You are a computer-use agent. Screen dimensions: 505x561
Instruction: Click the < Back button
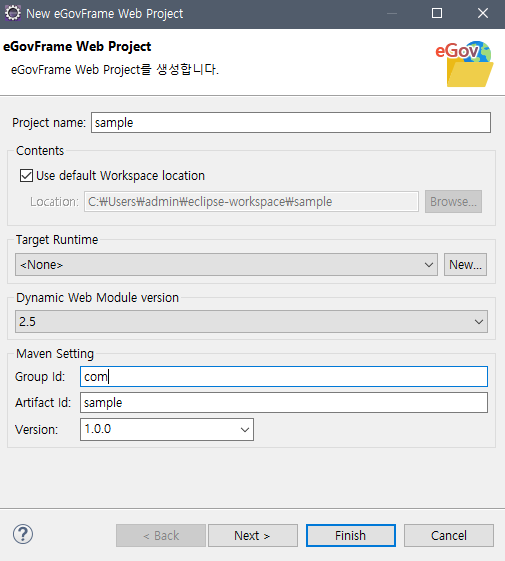(x=161, y=536)
